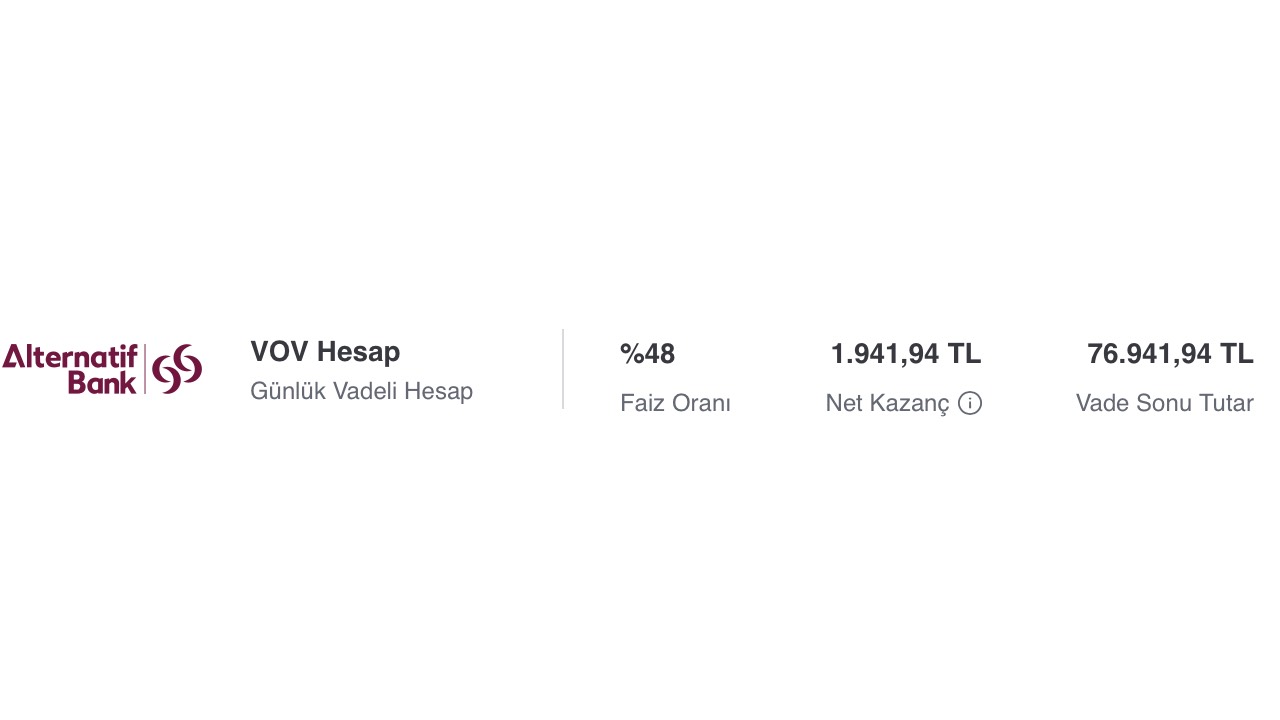
Task: Select the Günlük Vadeli Hesap subtitle
Action: 361,391
